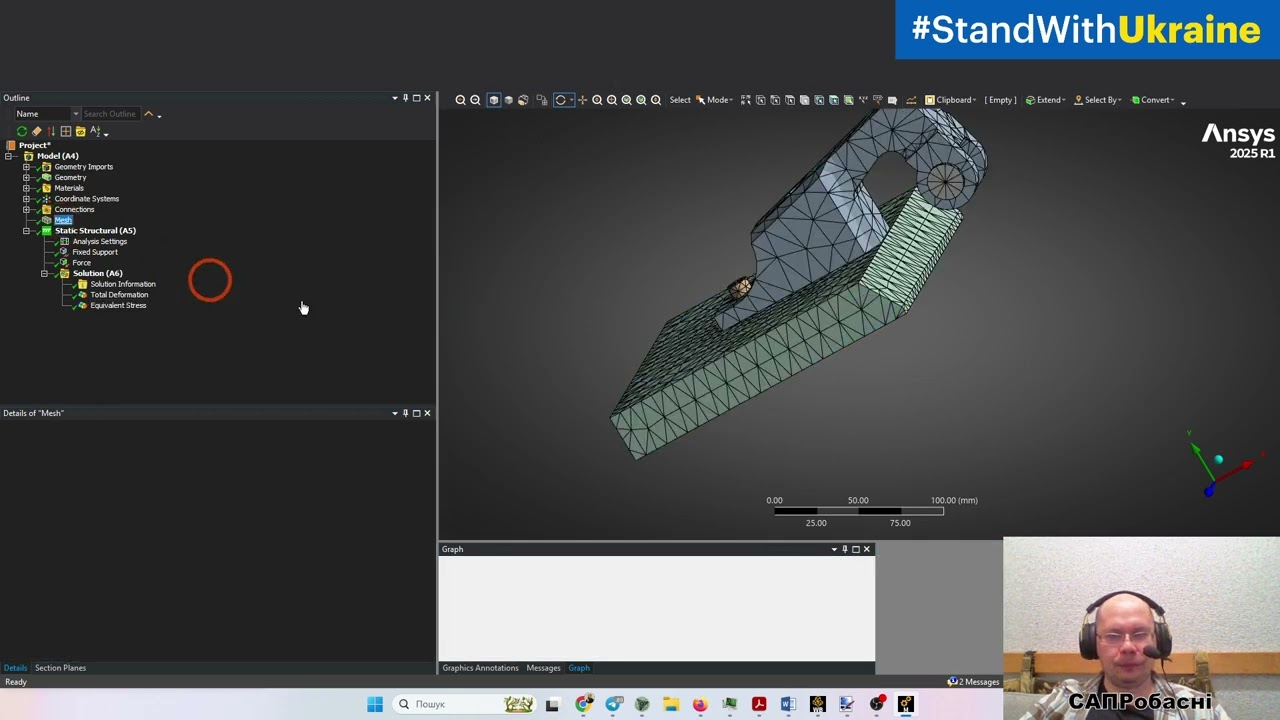Open the Mode dropdown in graphics toolbar
The image size is (1280, 720).
pos(715,100)
